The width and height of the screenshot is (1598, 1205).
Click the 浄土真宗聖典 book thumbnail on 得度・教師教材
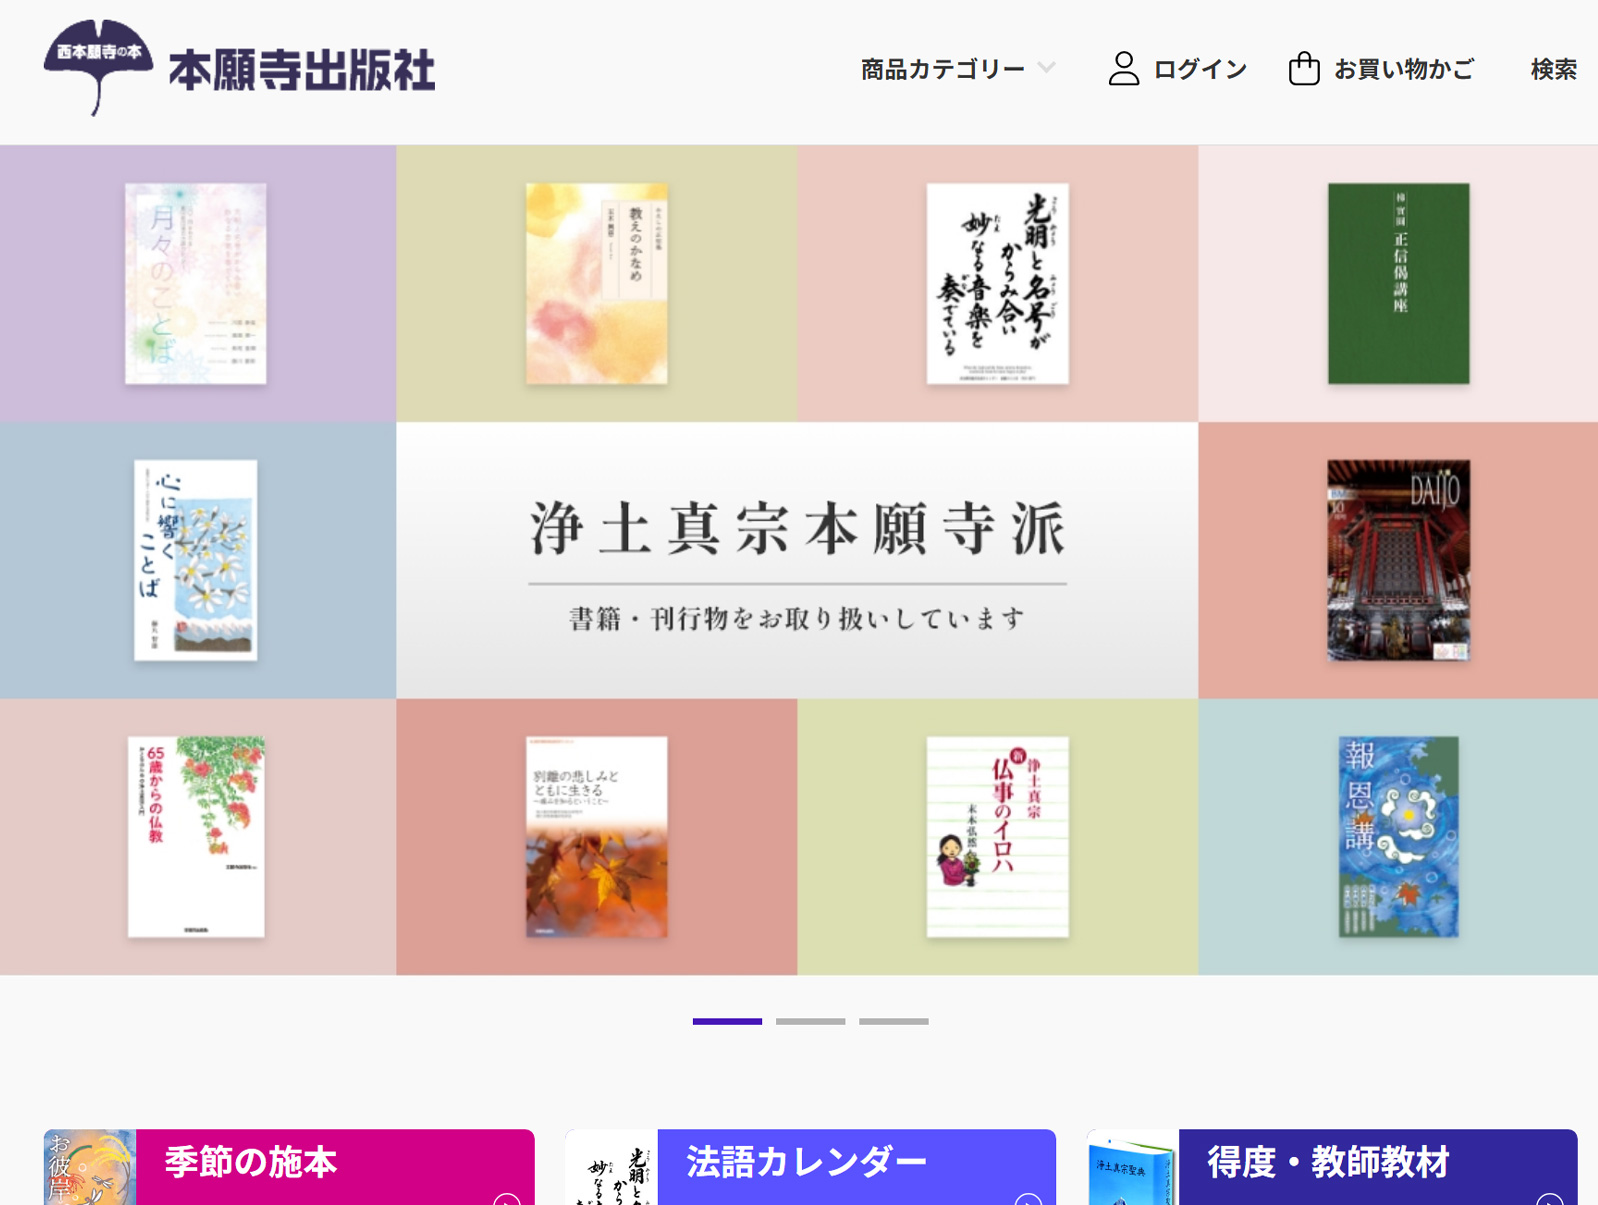pyautogui.click(x=1133, y=1167)
